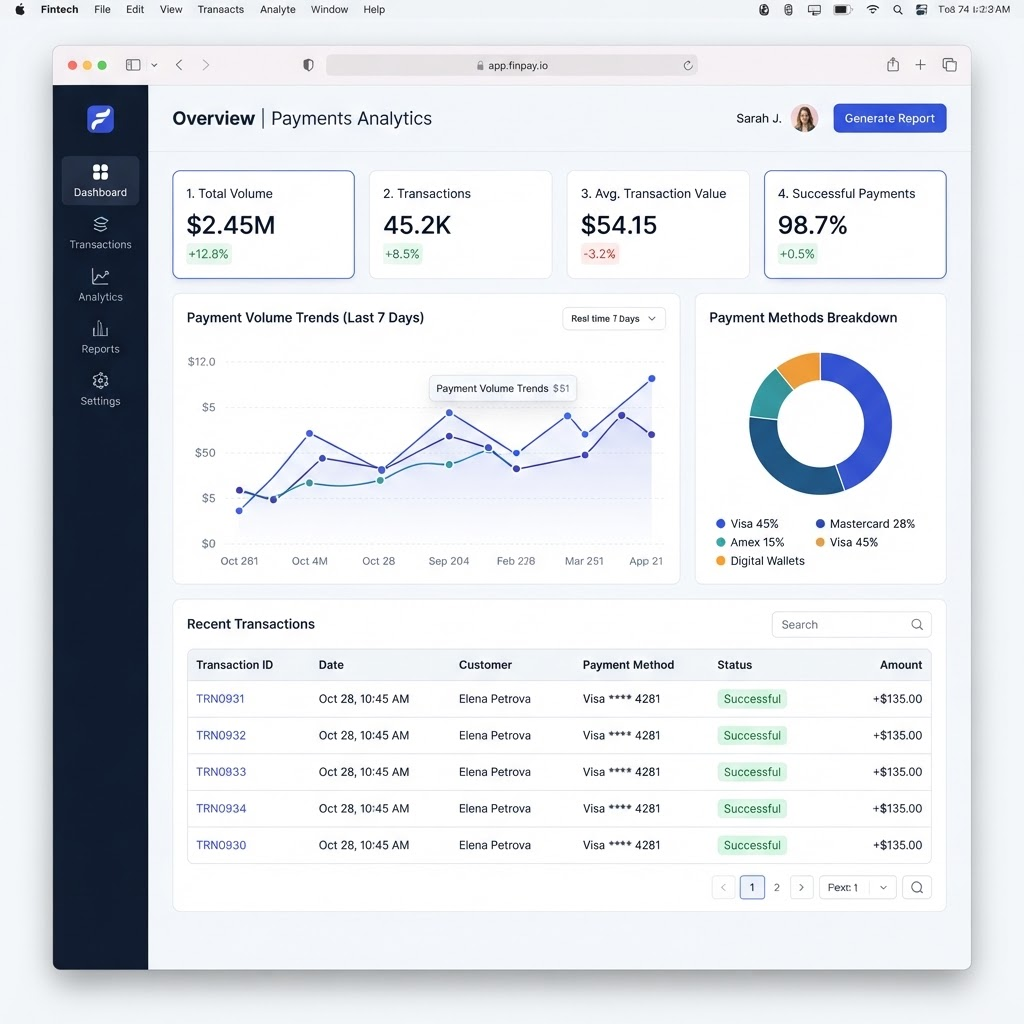Click the Digital Wallets legend entry
1024x1024 pixels.
(760, 561)
